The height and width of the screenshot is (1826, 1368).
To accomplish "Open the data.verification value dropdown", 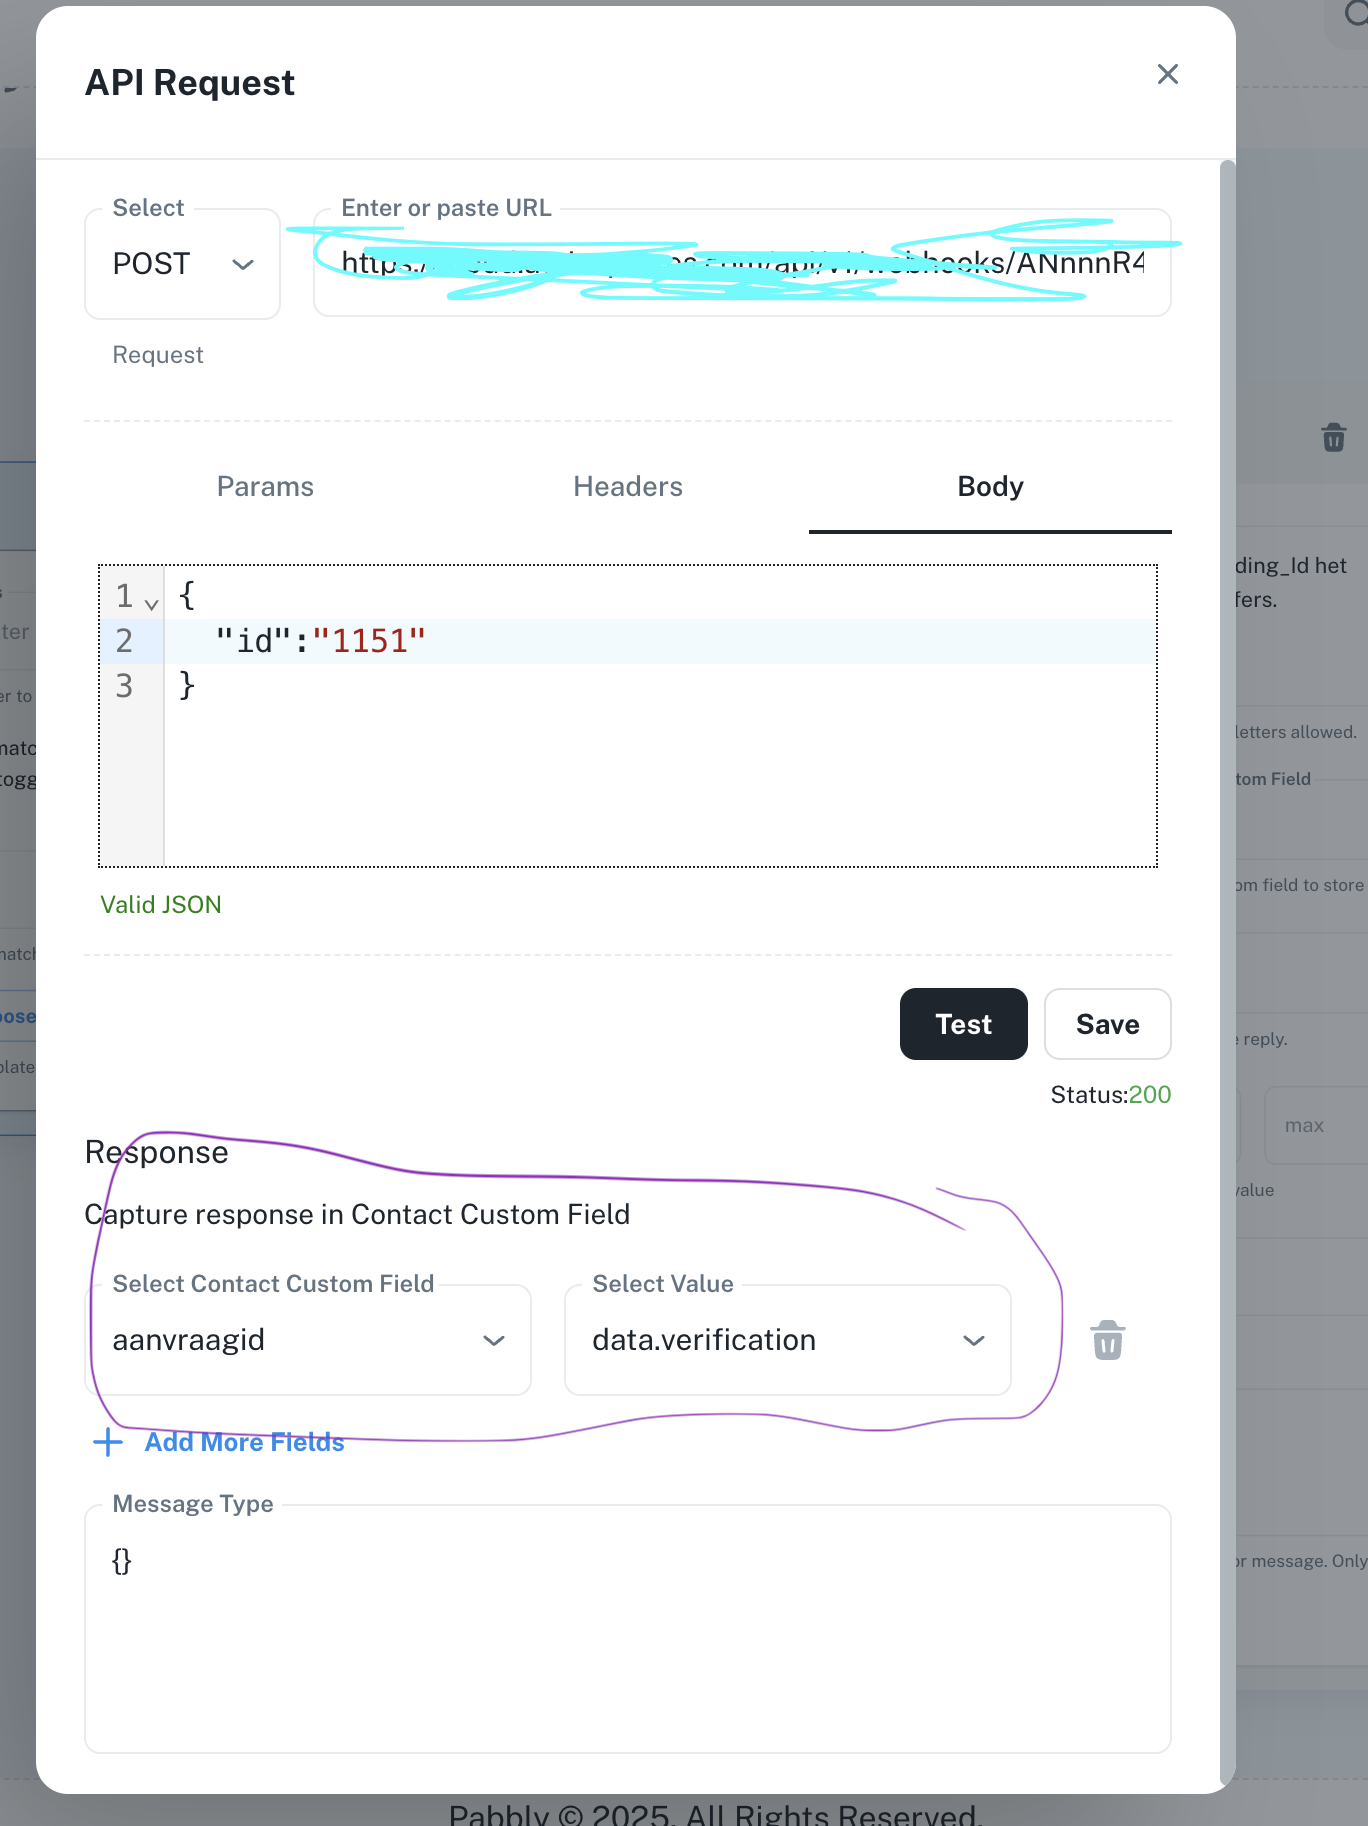I will point(788,1340).
